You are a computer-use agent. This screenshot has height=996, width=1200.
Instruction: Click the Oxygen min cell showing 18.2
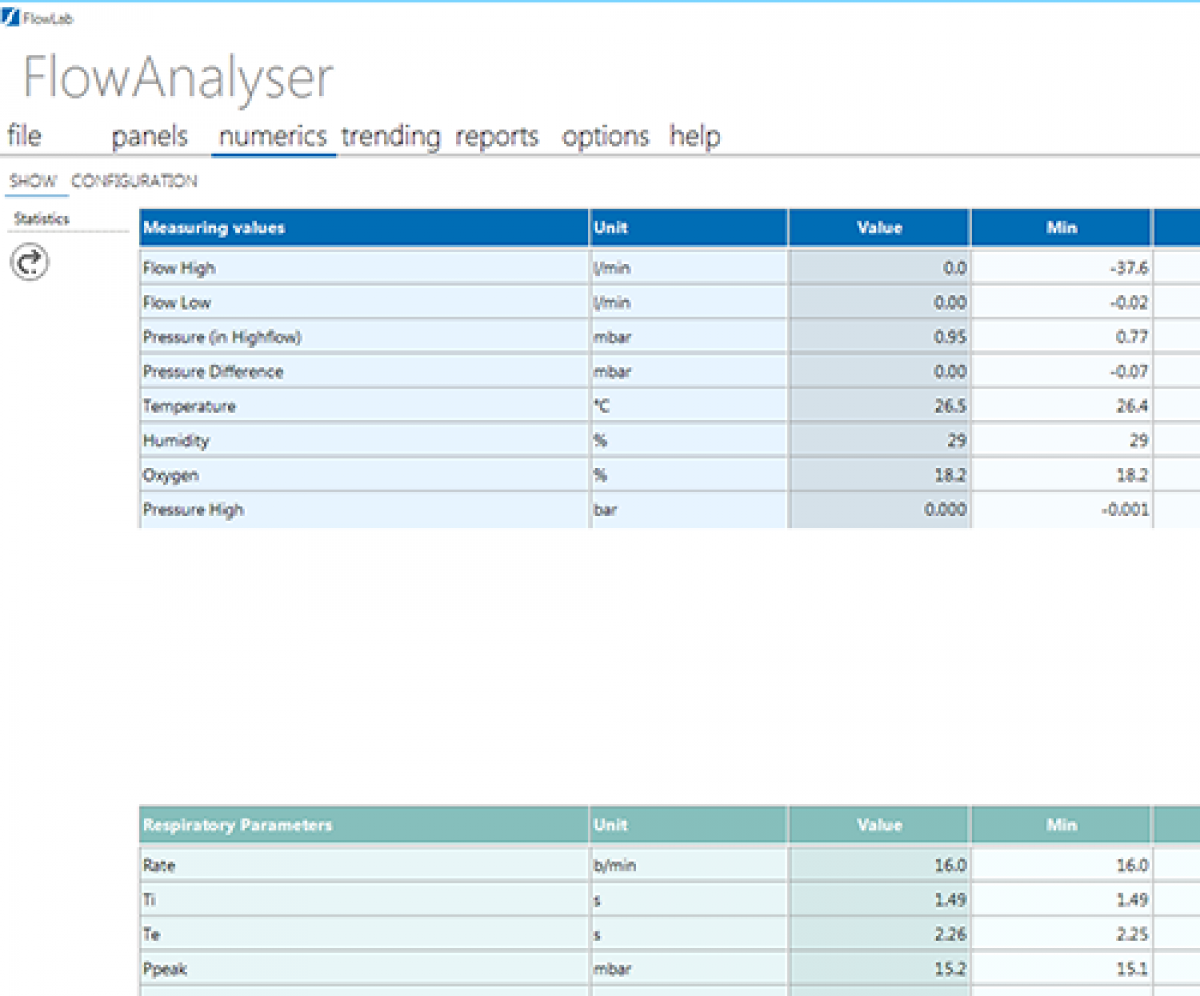1062,475
